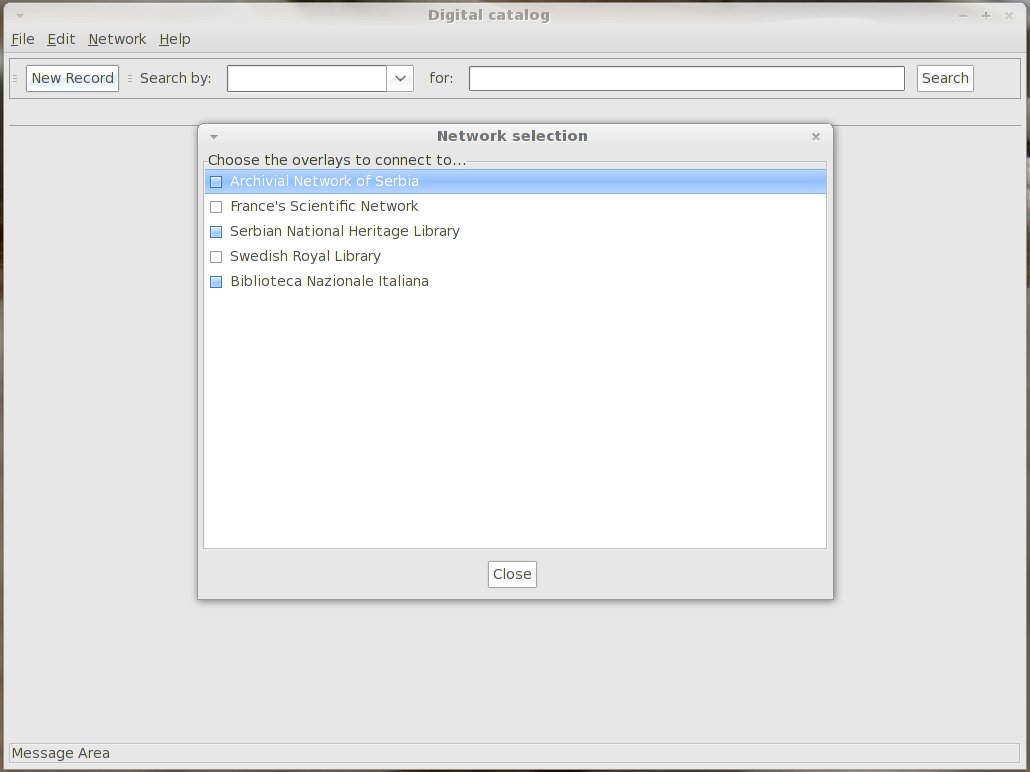This screenshot has height=772, width=1030.
Task: Grab the toolbar handle before New Record
Action: coord(15,78)
